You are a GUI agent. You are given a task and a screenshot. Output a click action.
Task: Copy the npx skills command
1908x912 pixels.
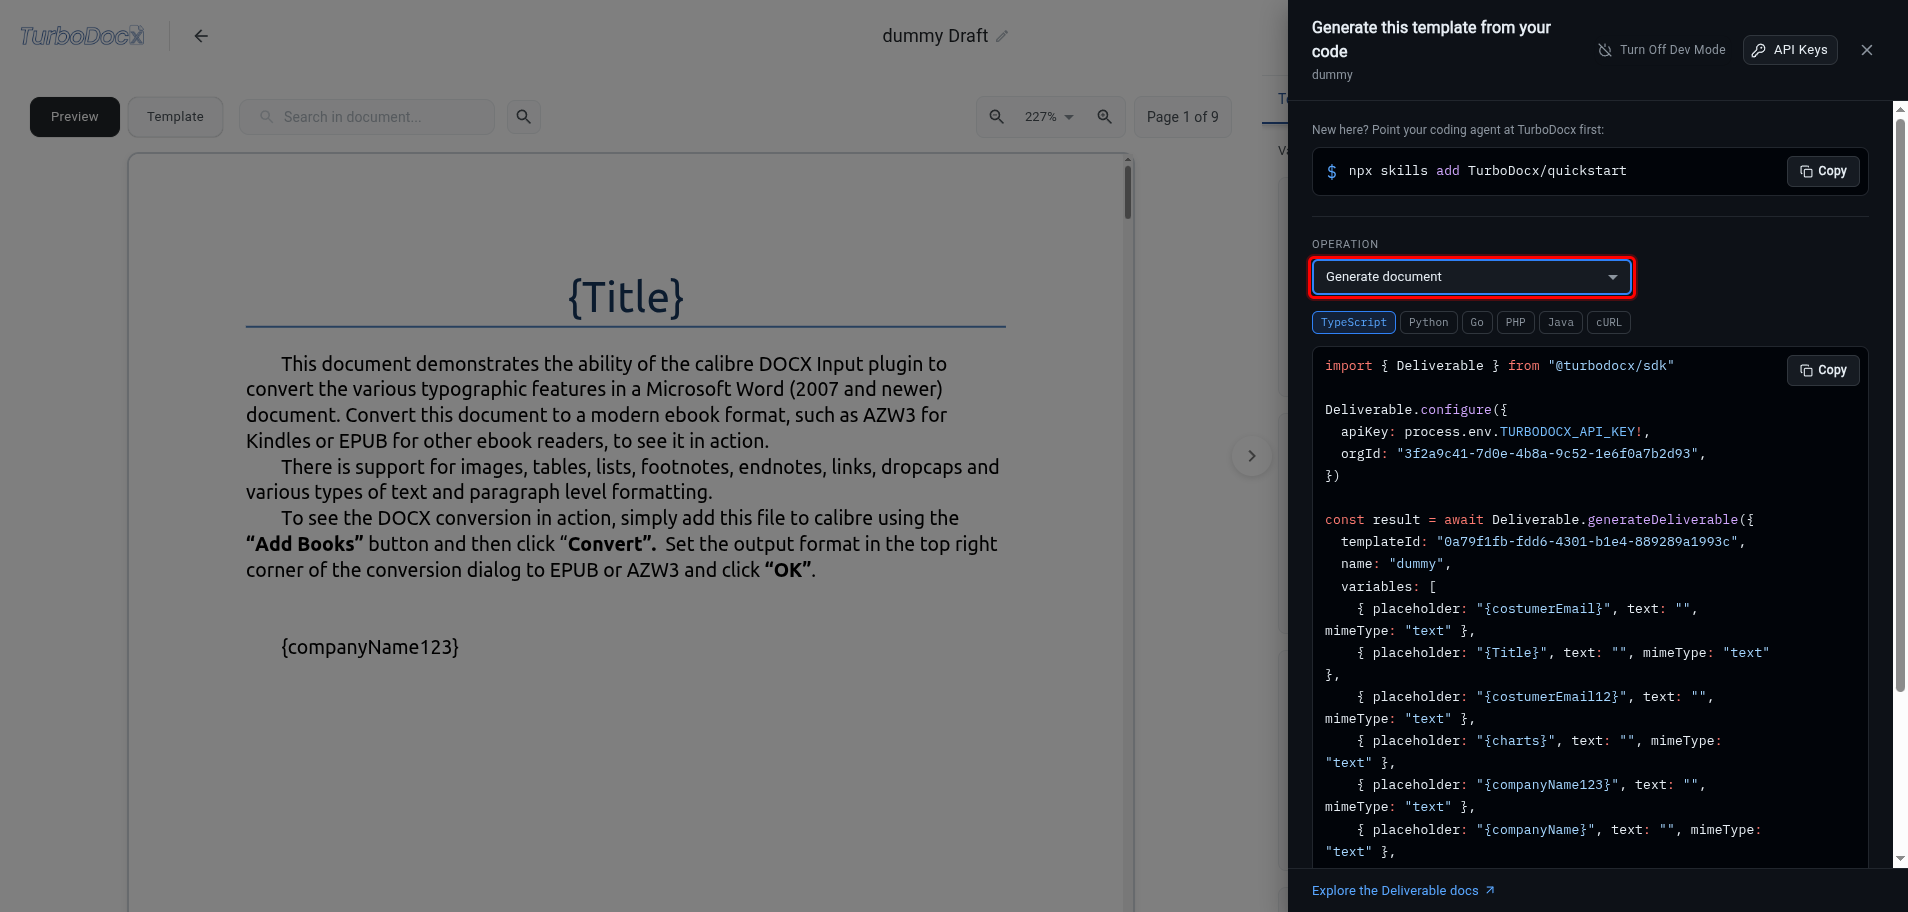1823,171
